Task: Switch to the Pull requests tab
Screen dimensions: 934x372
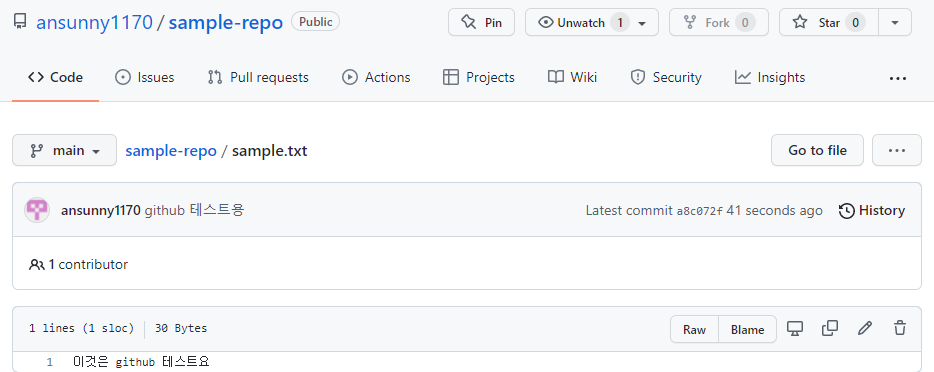Action: [258, 77]
